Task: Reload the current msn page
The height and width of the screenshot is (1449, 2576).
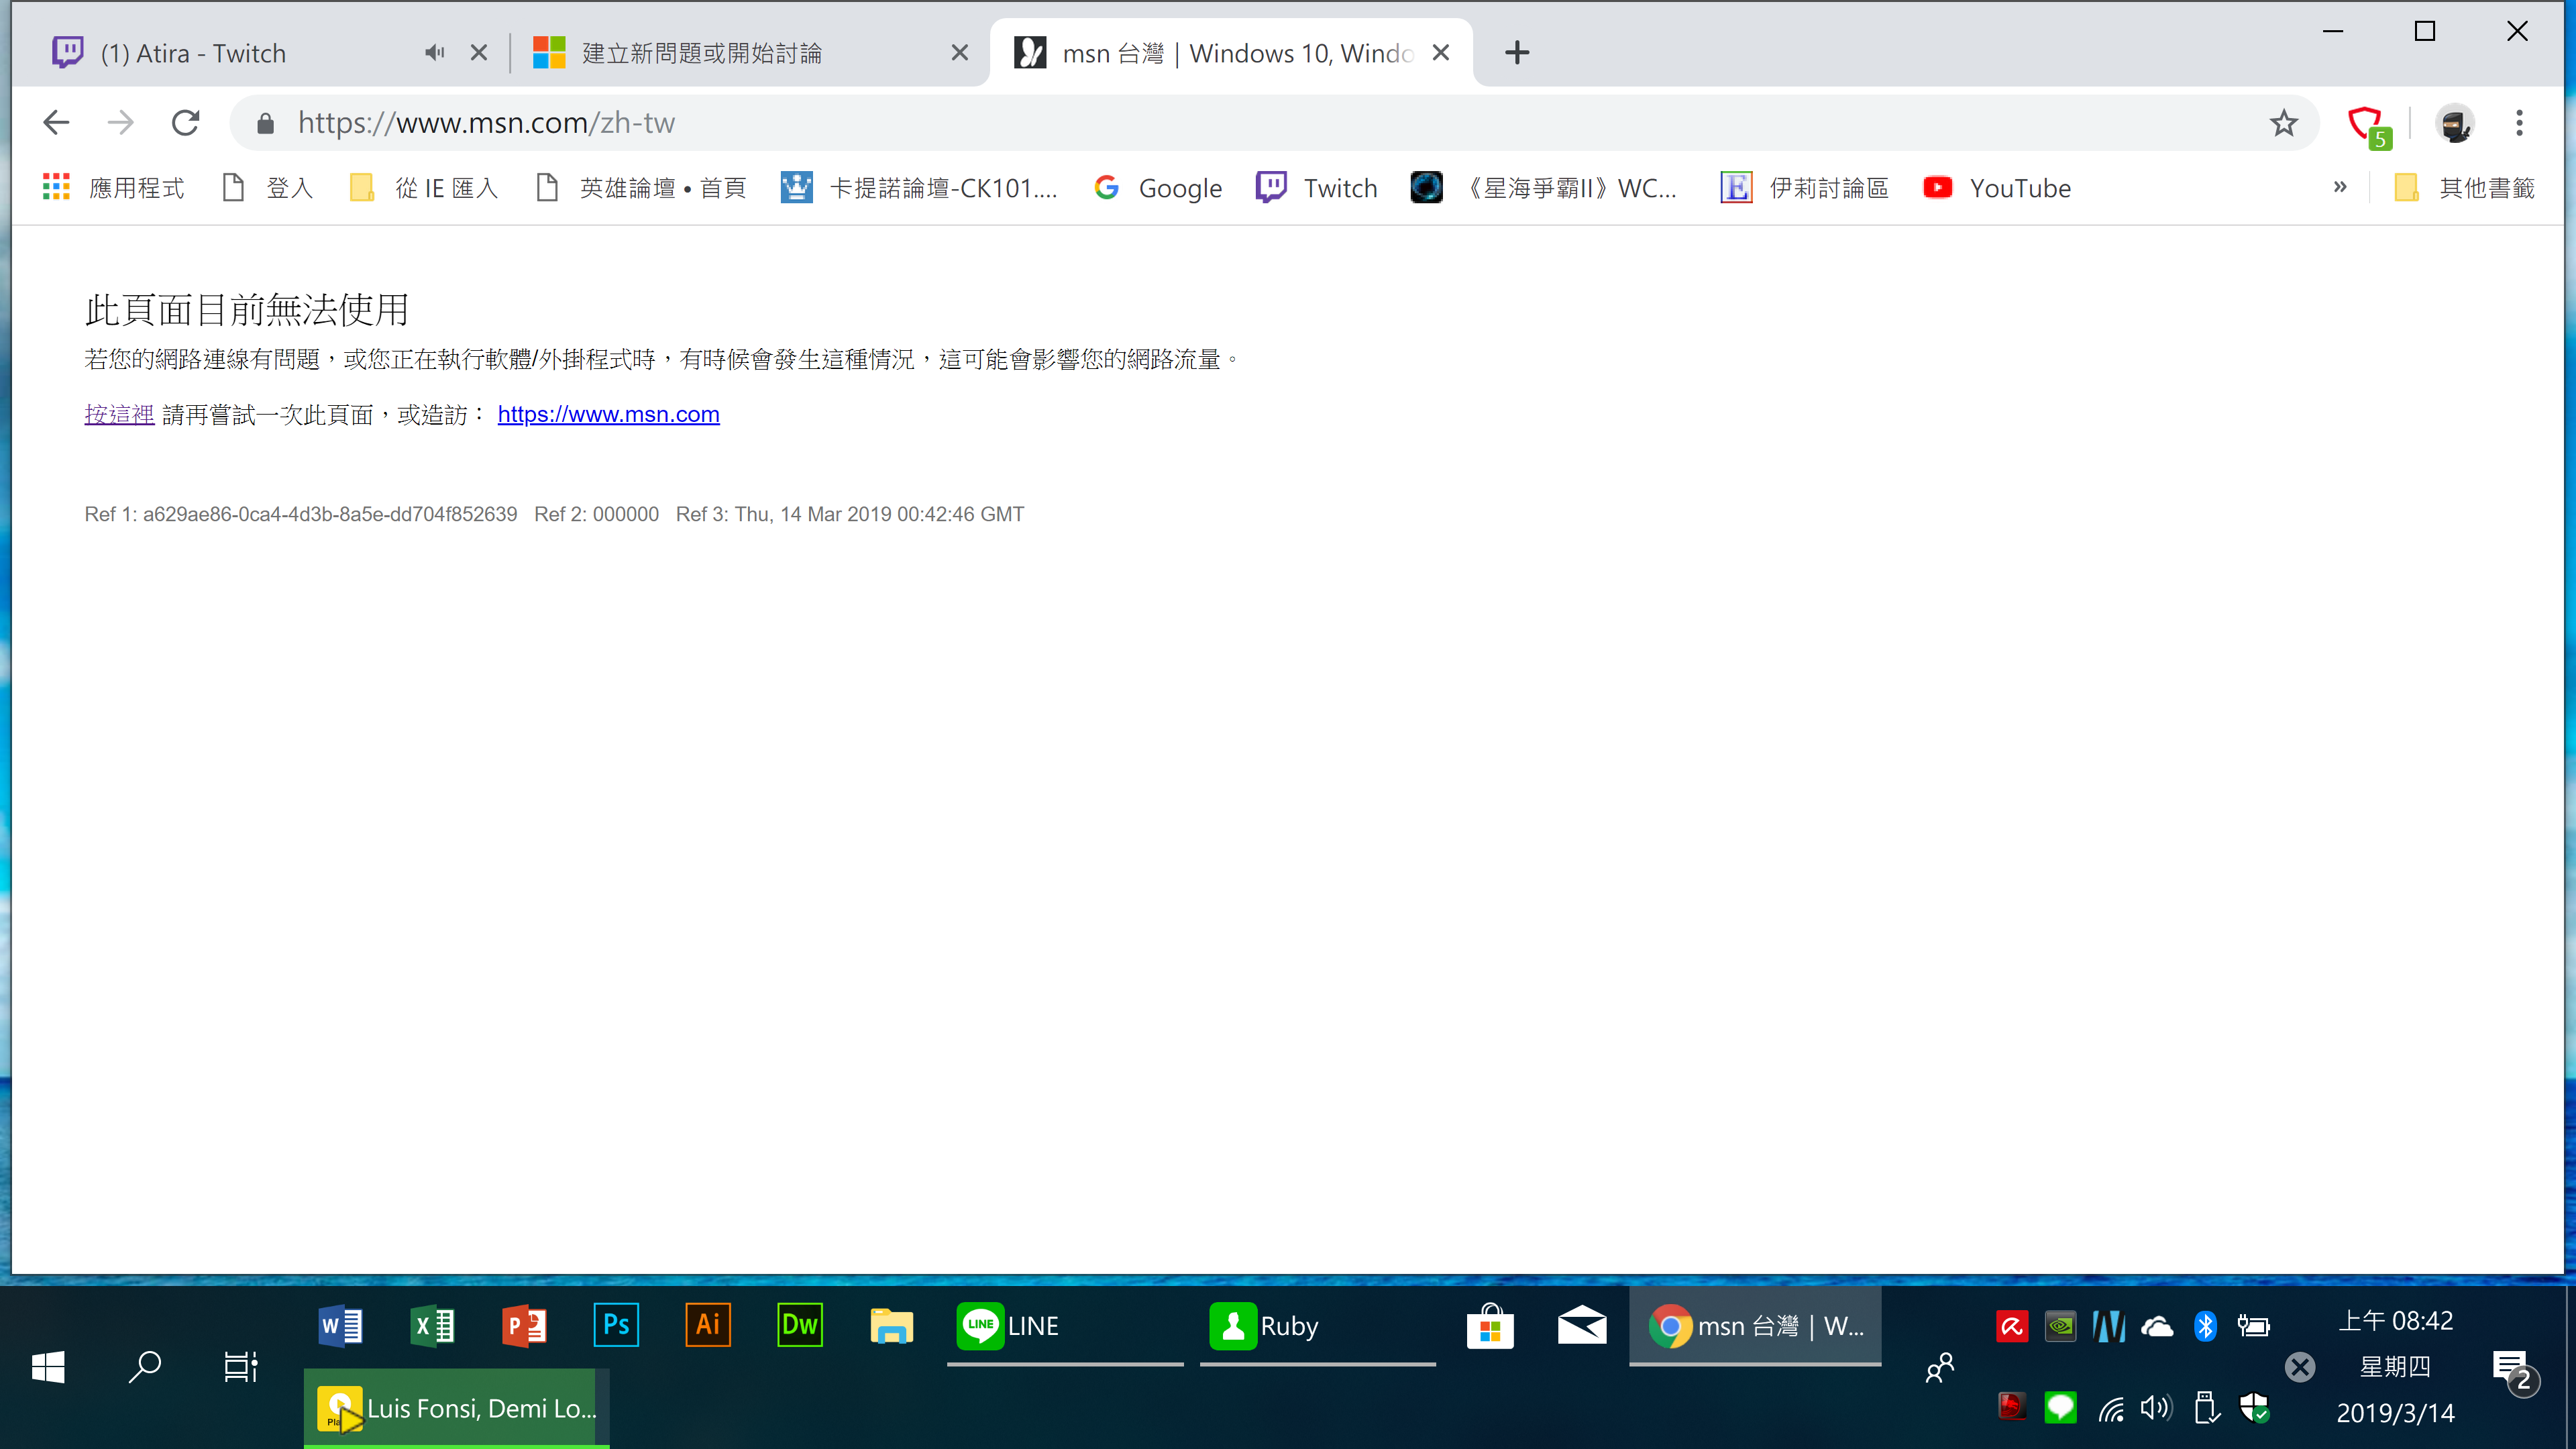Action: point(186,123)
